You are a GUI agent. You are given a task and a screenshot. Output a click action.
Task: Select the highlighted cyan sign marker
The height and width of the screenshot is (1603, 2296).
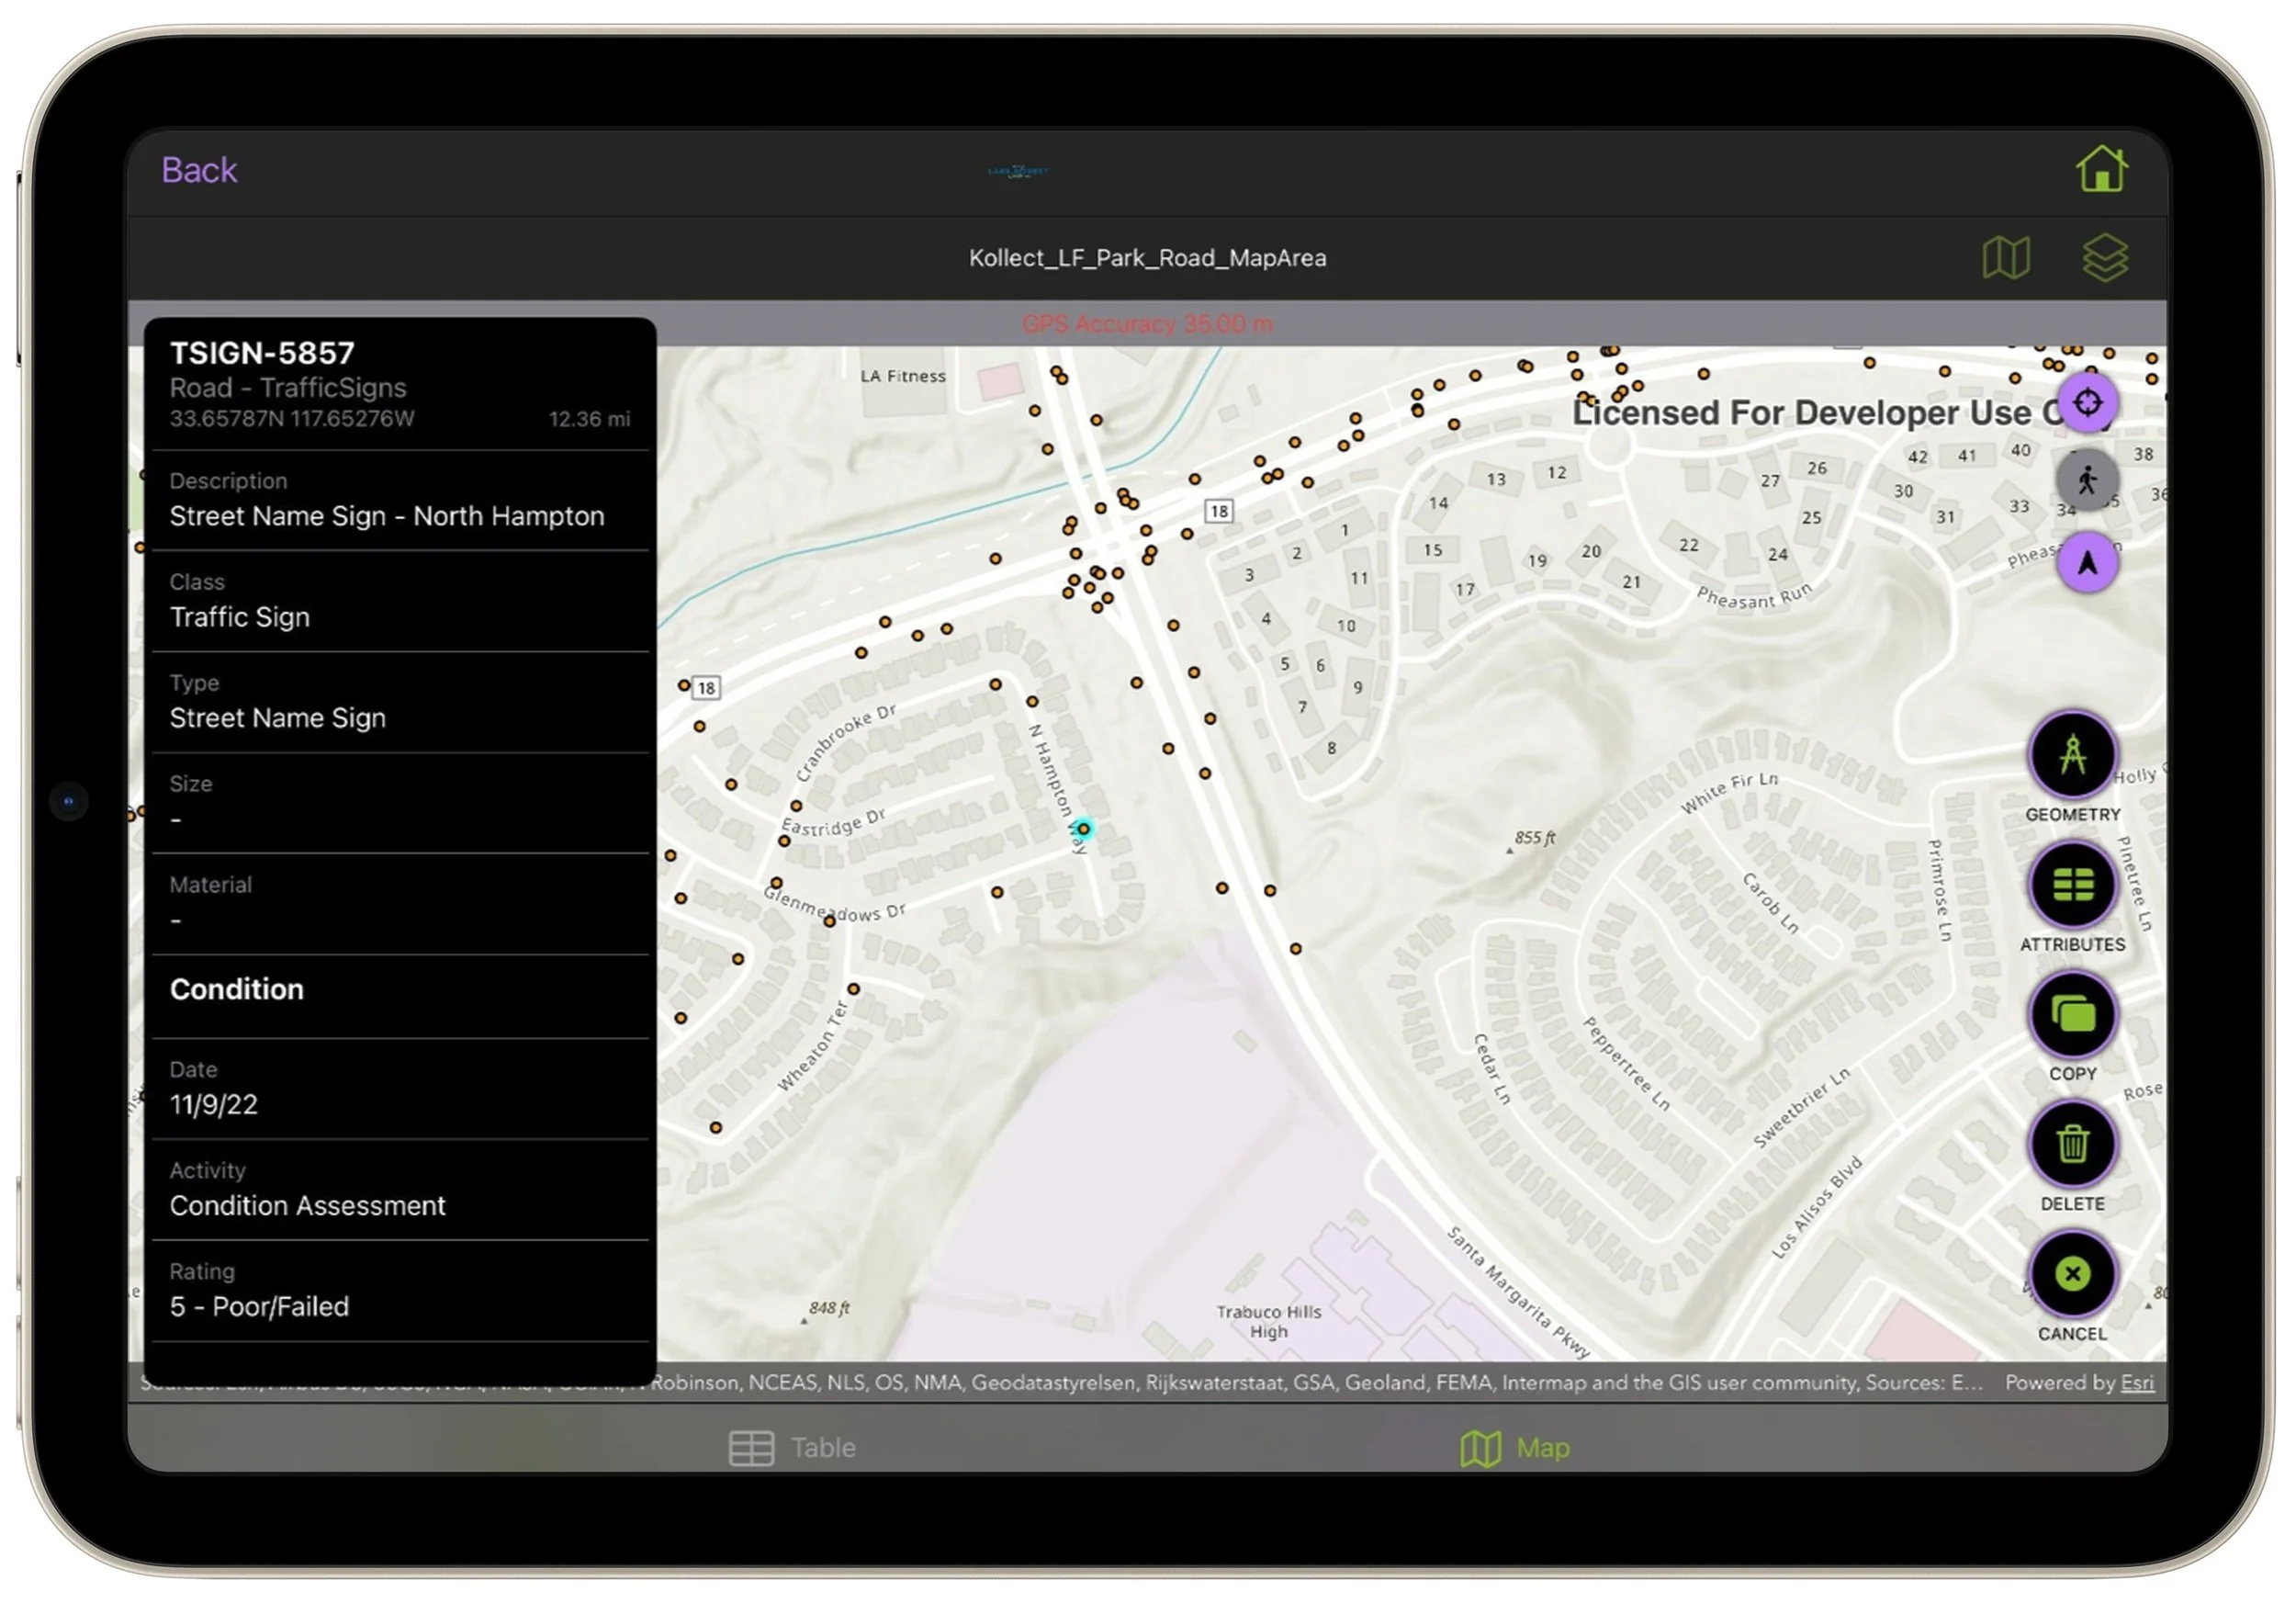(x=1083, y=829)
